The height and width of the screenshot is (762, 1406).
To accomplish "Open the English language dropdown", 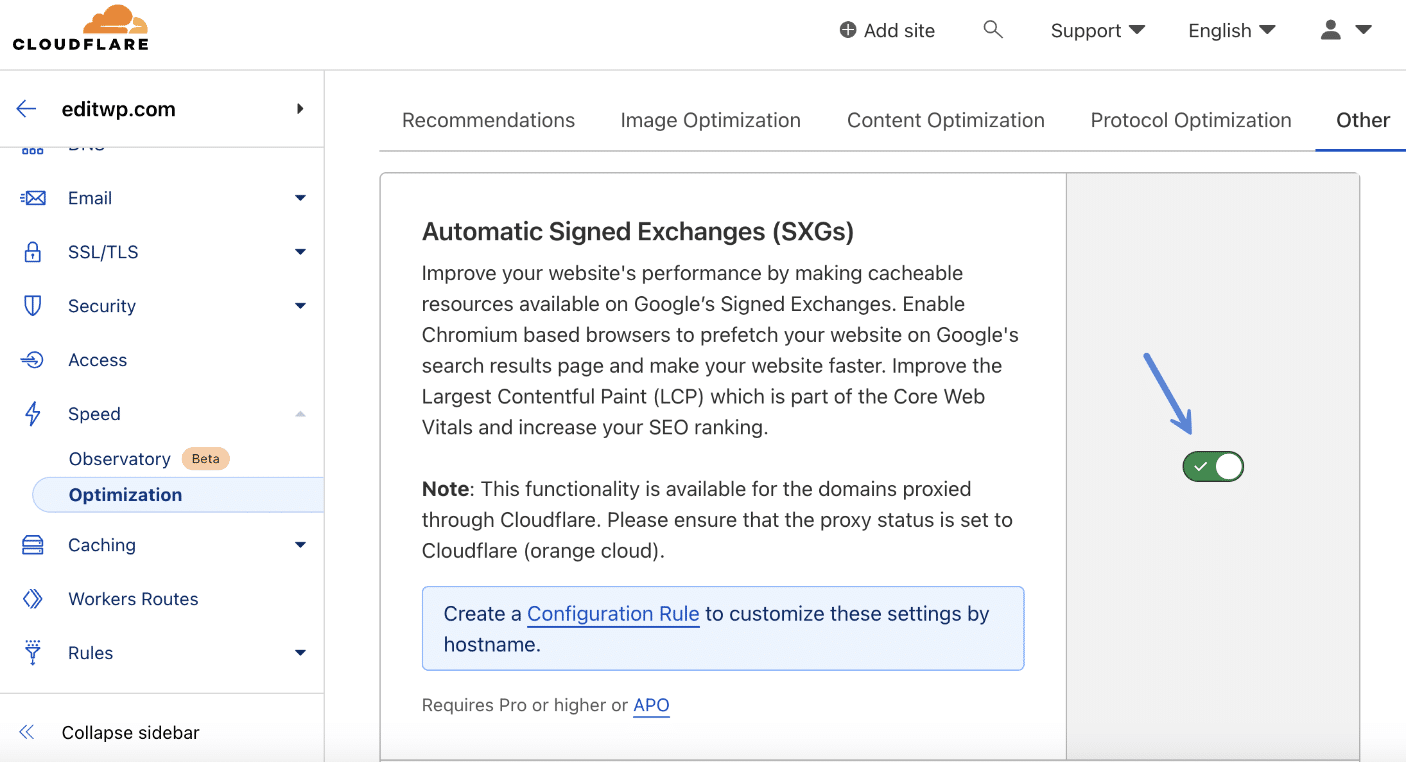I will point(1231,30).
